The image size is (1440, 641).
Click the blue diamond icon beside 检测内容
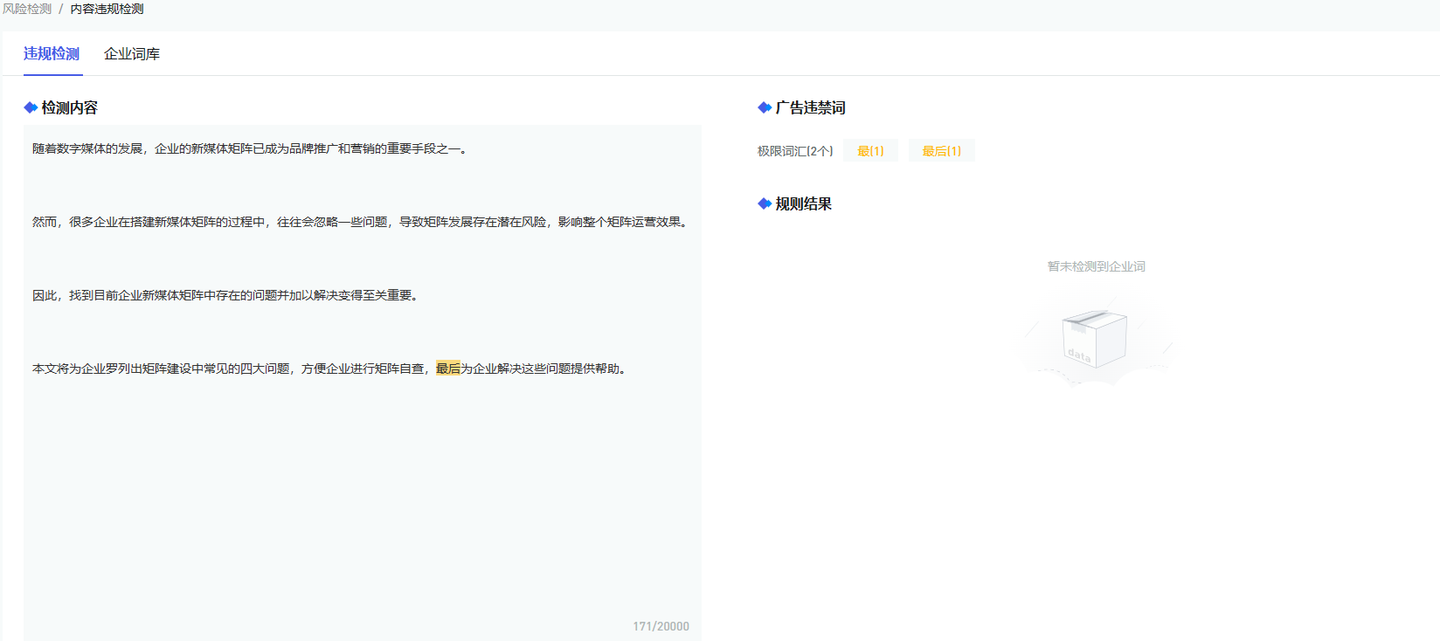31,107
